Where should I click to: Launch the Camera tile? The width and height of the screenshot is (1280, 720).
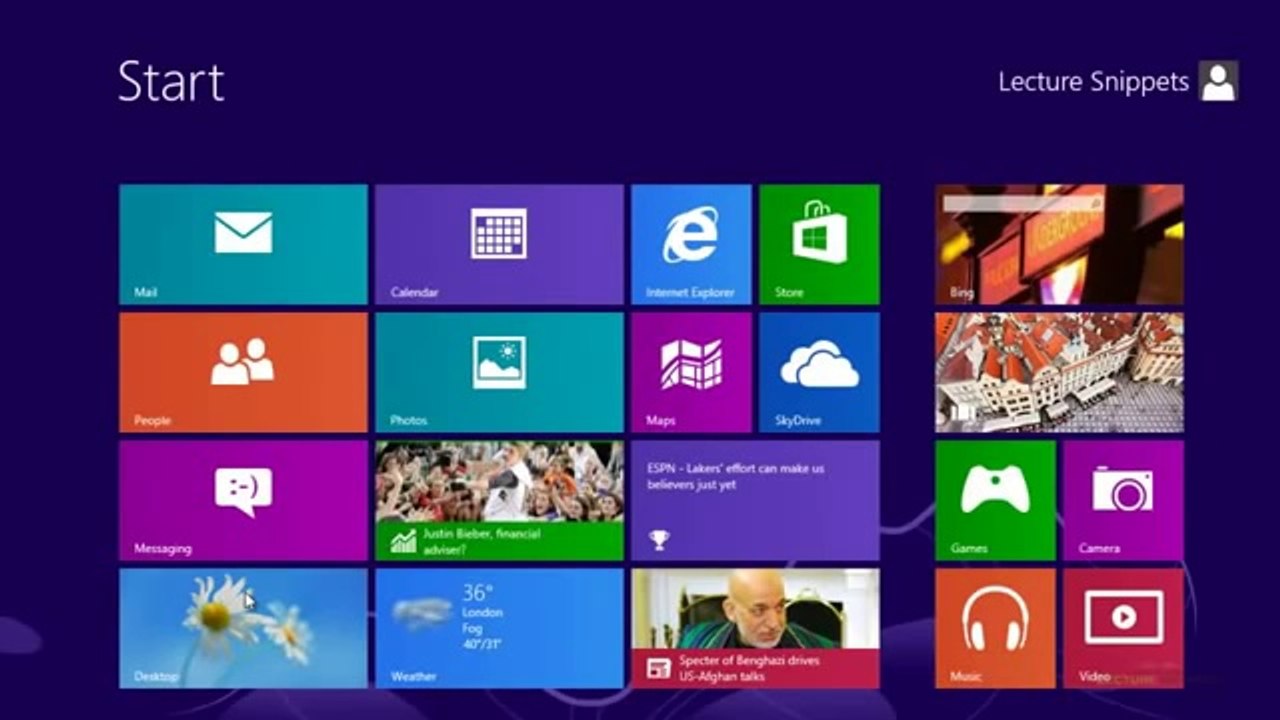coord(1123,500)
